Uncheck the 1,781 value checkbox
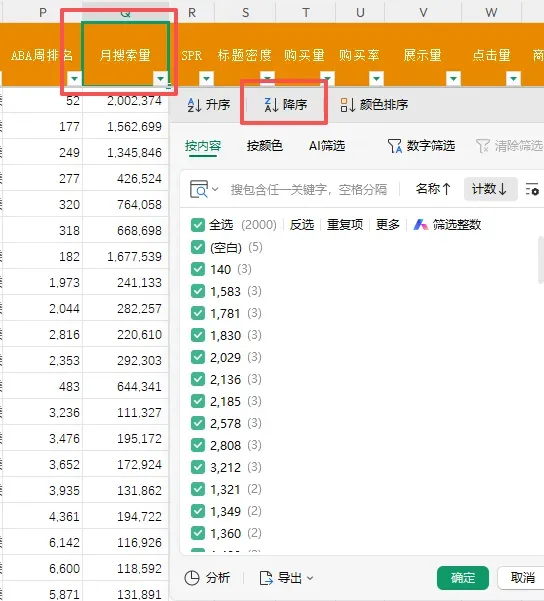The height and width of the screenshot is (601, 544). (198, 314)
